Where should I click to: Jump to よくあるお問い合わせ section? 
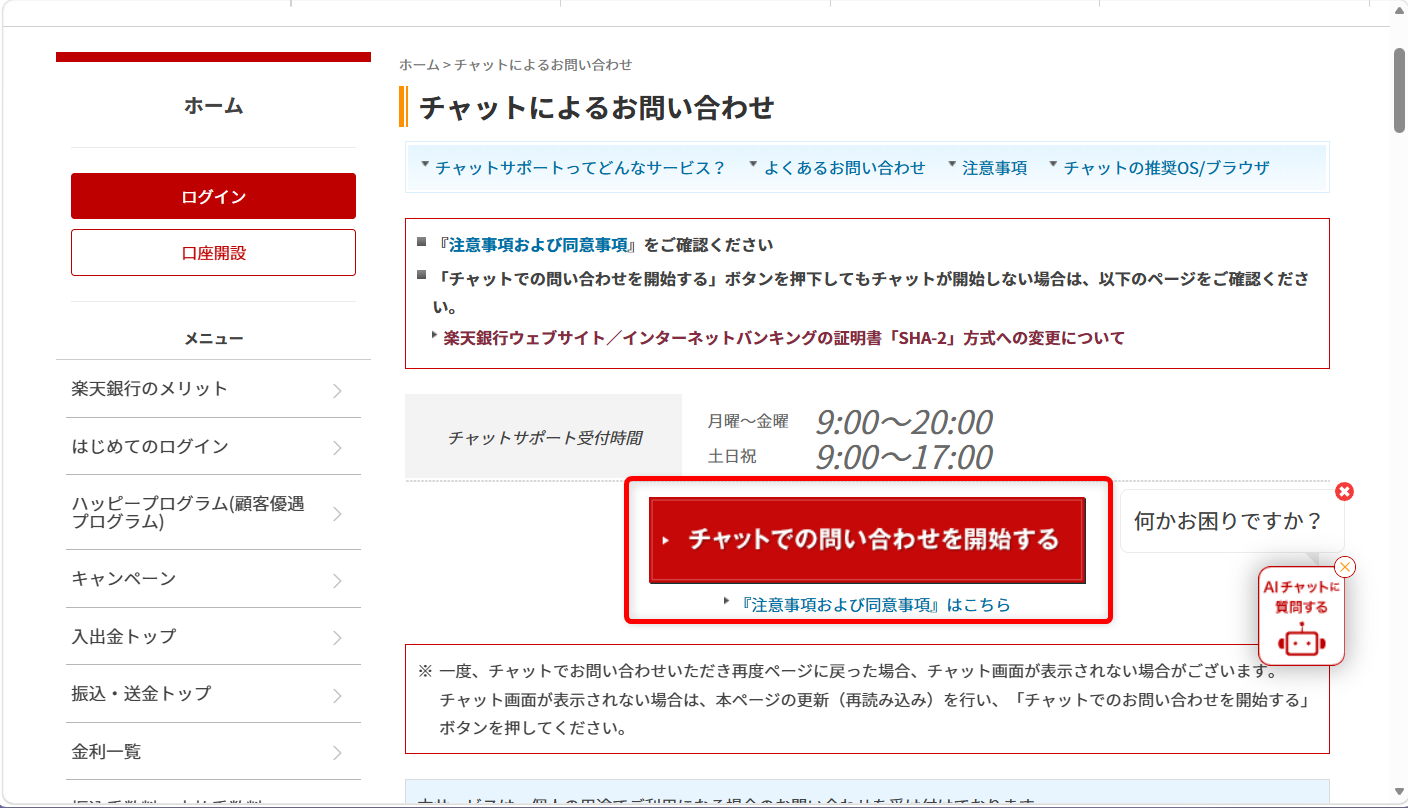click(845, 167)
